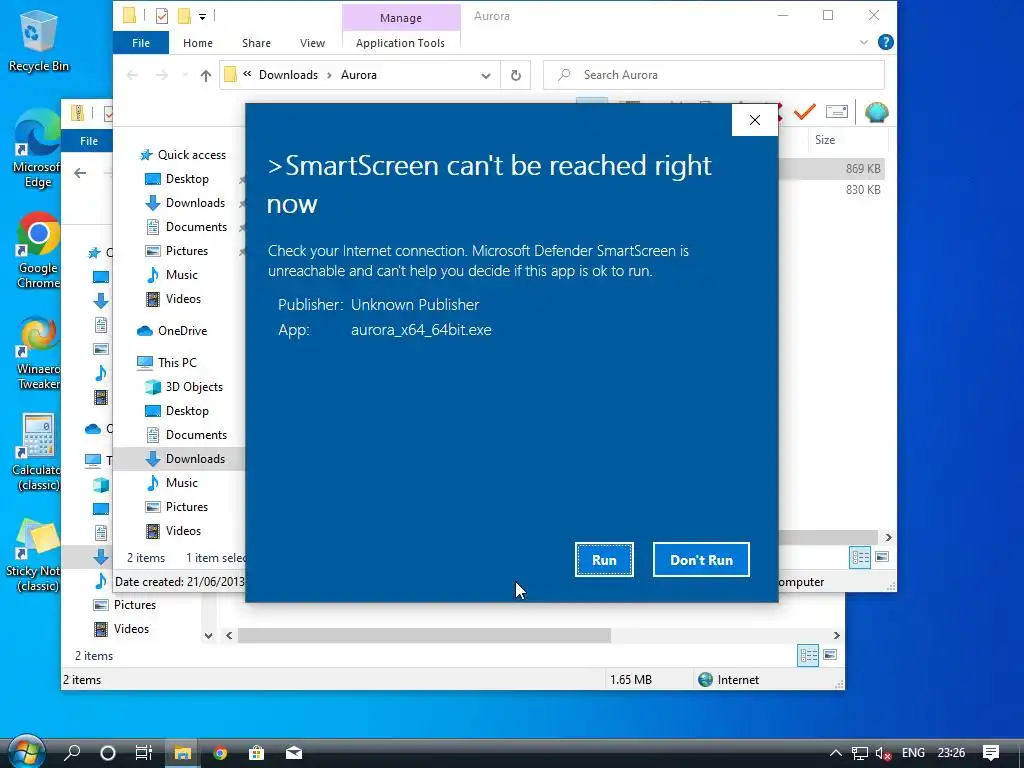The width and height of the screenshot is (1024, 768).
Task: Open the Quick Access Toolbar customize dropdown
Action: [x=202, y=16]
